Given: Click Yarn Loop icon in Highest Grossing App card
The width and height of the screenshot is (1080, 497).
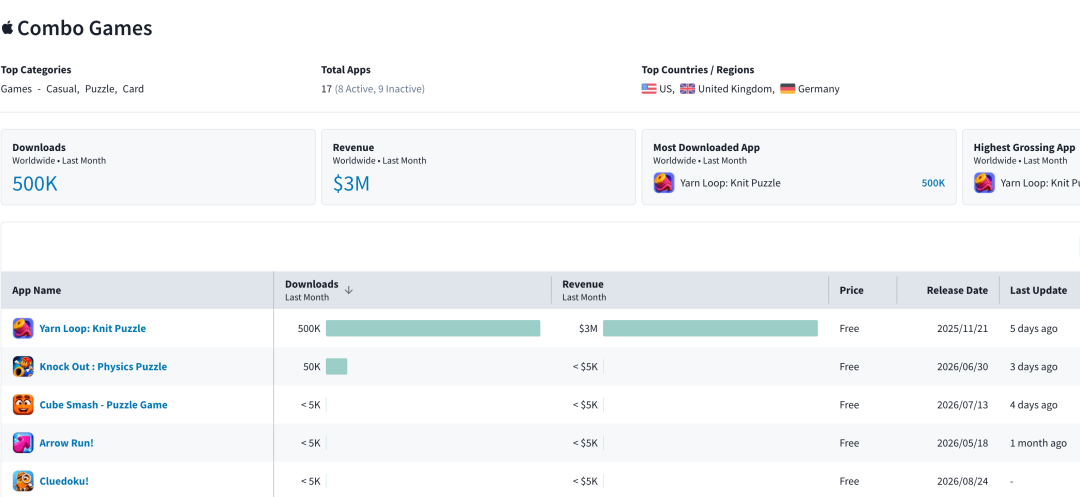Looking at the screenshot, I should tap(984, 183).
